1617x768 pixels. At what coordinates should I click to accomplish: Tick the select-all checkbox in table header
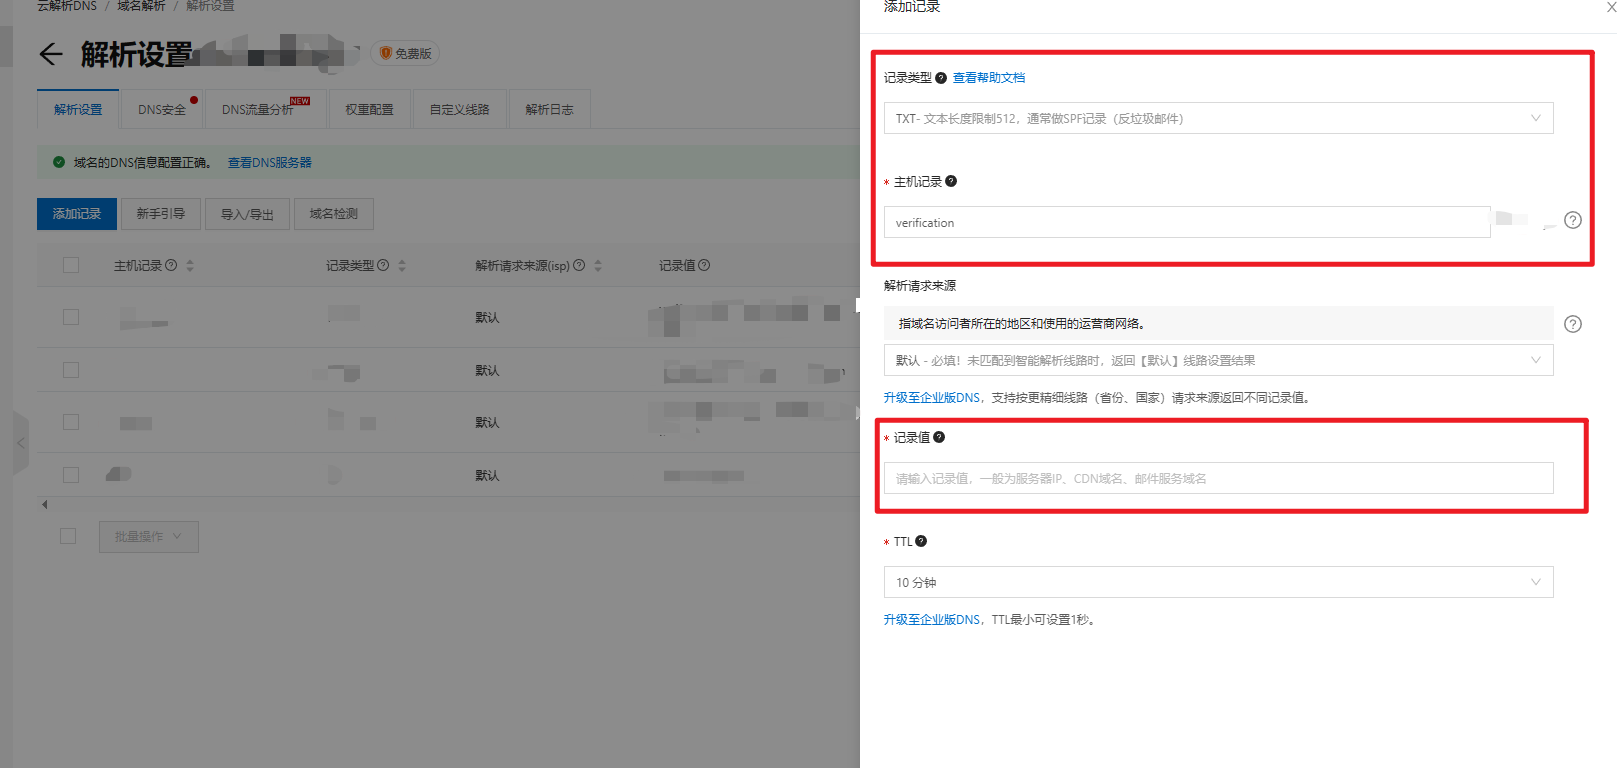point(71,265)
